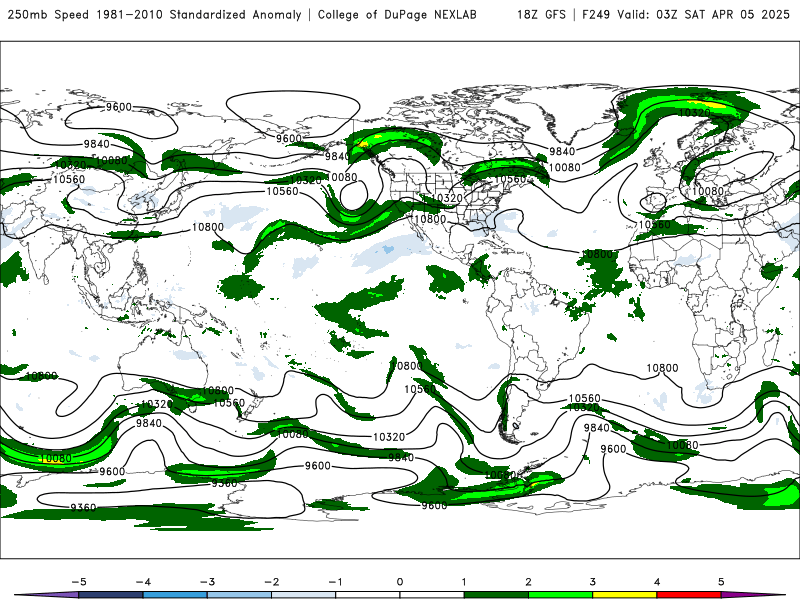
Task: Click the '18Z GFS' model run label
Action: click(x=541, y=15)
